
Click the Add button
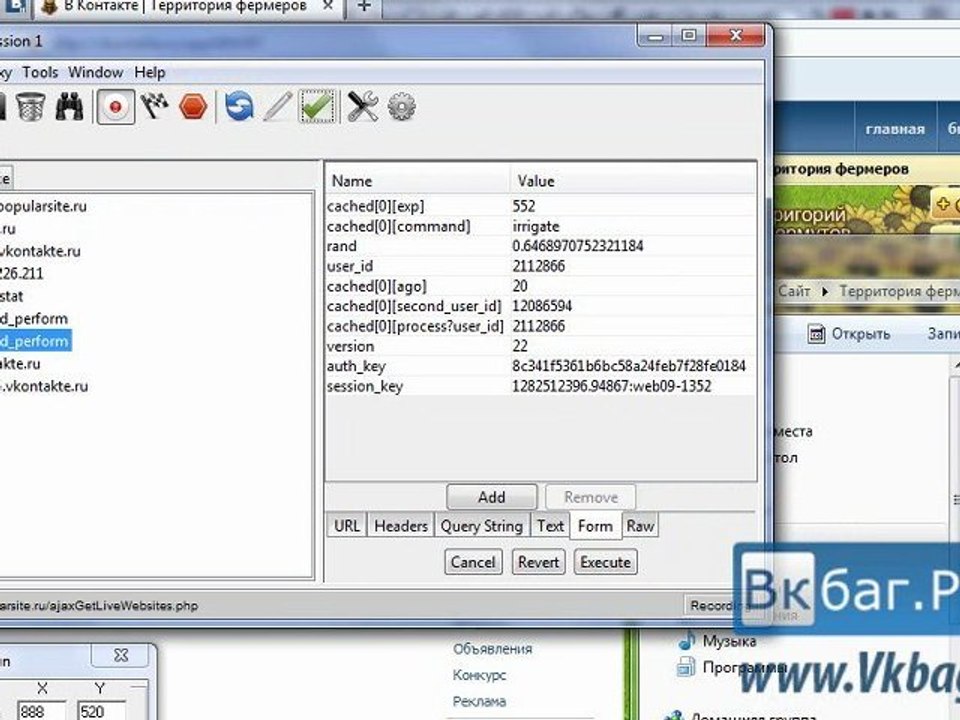pyautogui.click(x=492, y=497)
